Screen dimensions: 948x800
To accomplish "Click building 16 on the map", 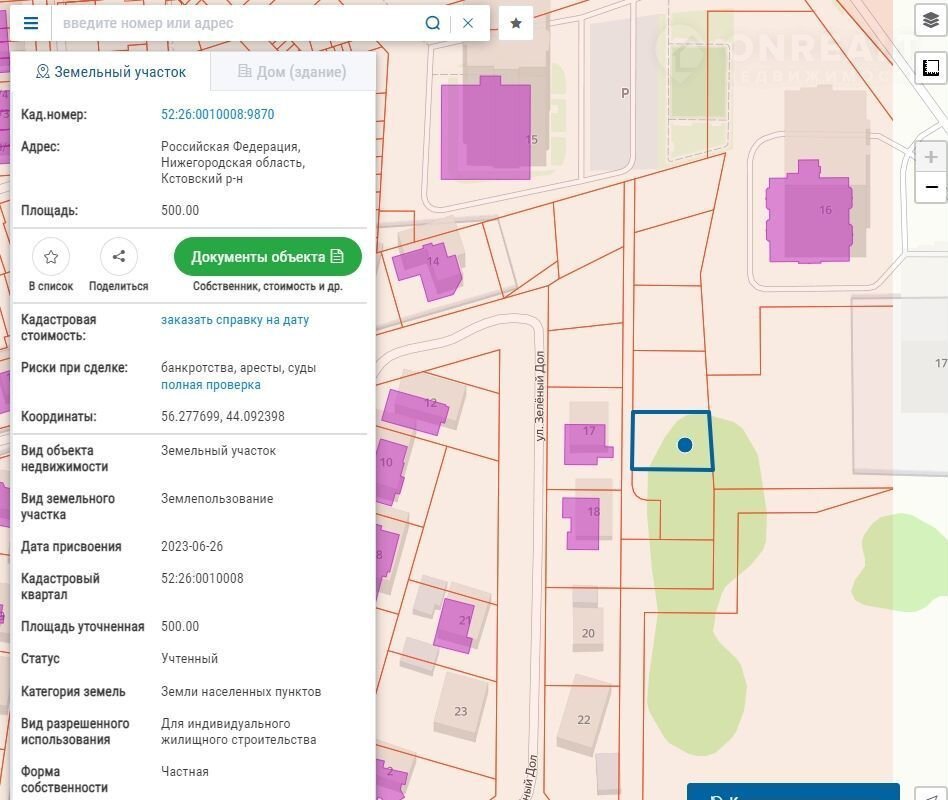I will pos(808,210).
